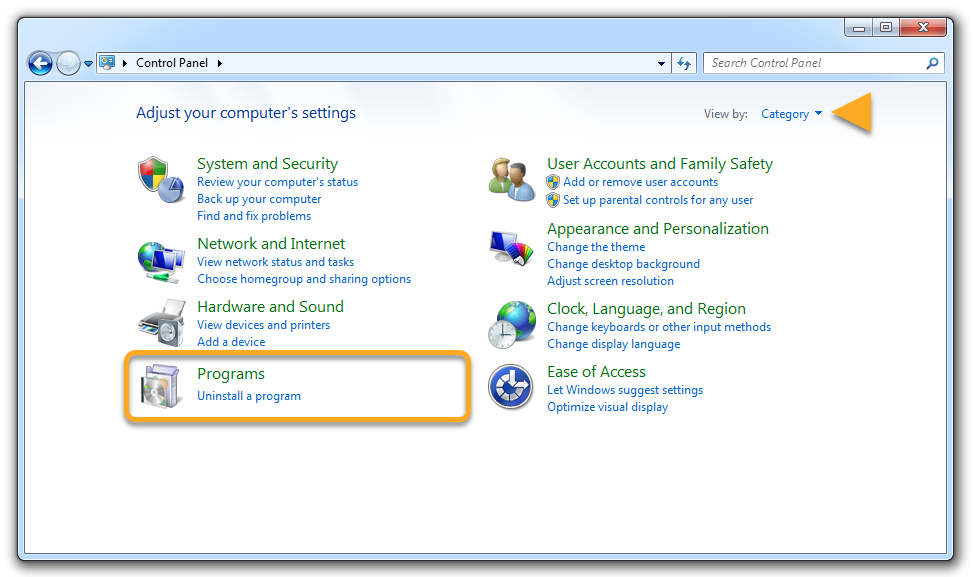
Task: Click in the Search Control Panel field
Action: [x=815, y=63]
